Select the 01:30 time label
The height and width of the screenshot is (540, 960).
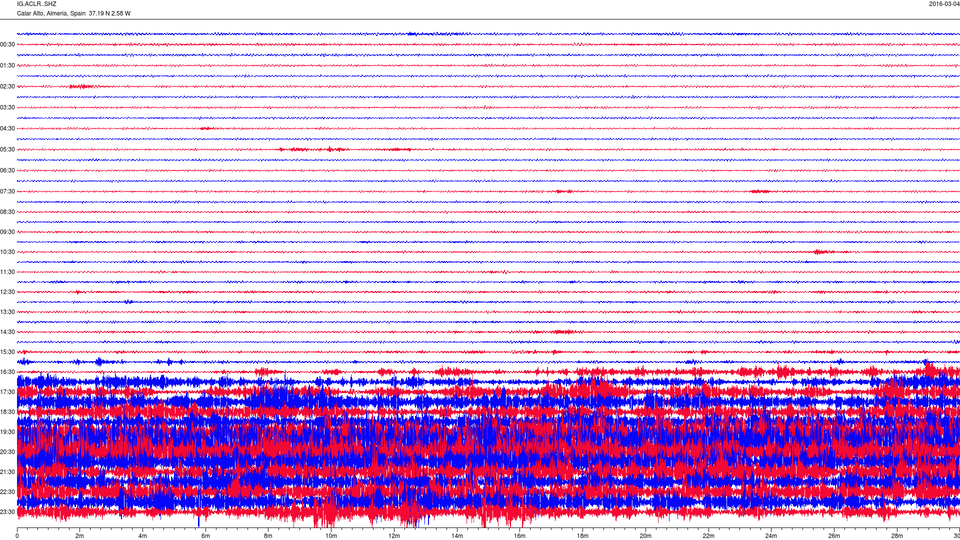[x=7, y=66]
